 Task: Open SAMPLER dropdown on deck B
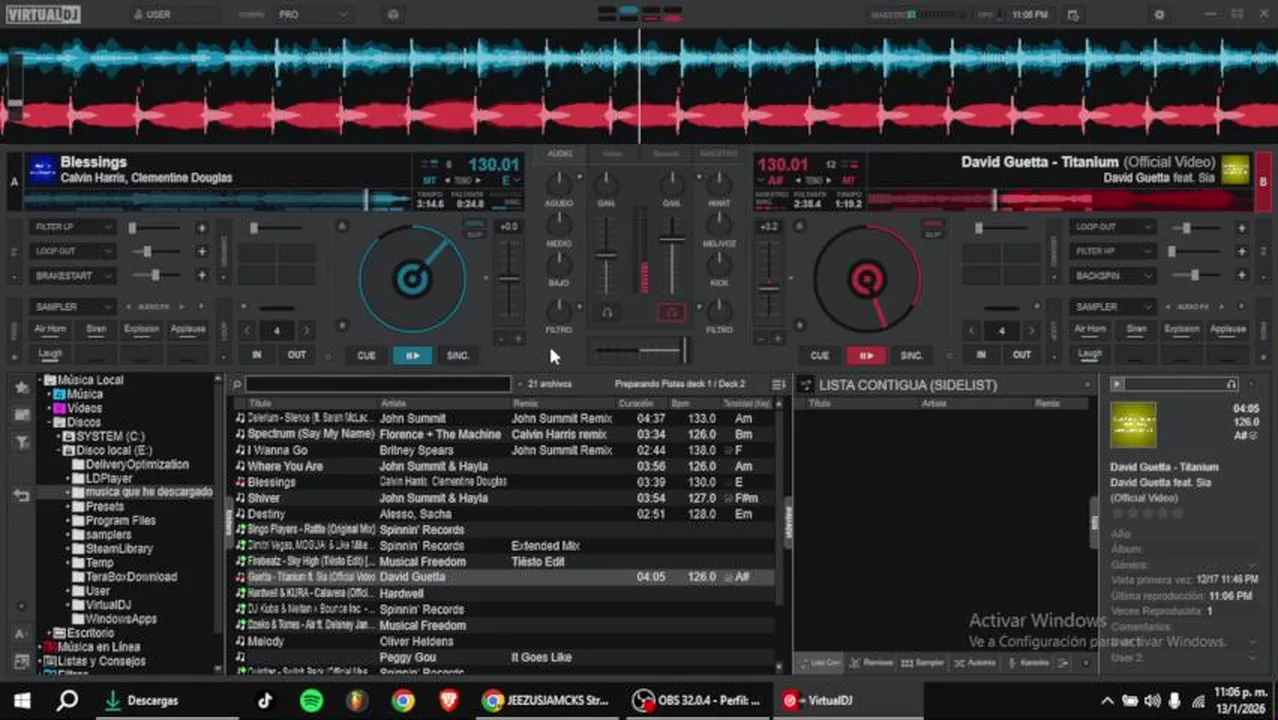pyautogui.click(x=1112, y=307)
